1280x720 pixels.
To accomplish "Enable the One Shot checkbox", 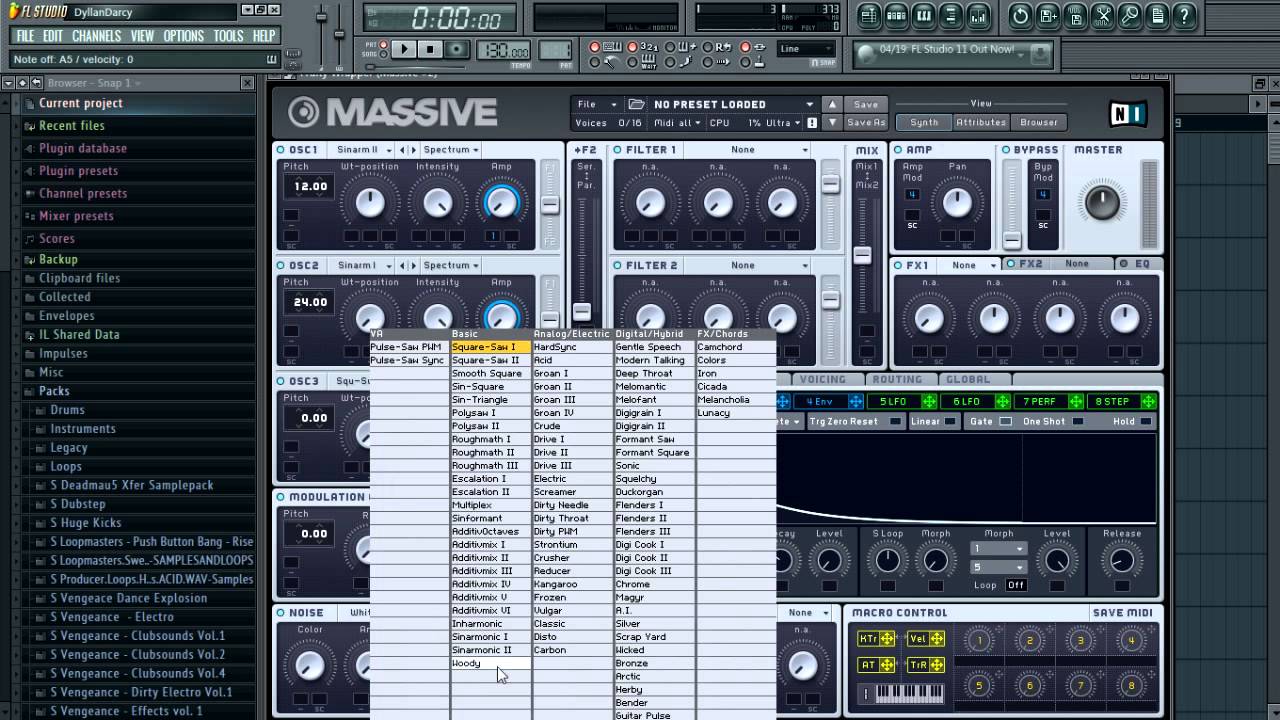I will (1077, 422).
